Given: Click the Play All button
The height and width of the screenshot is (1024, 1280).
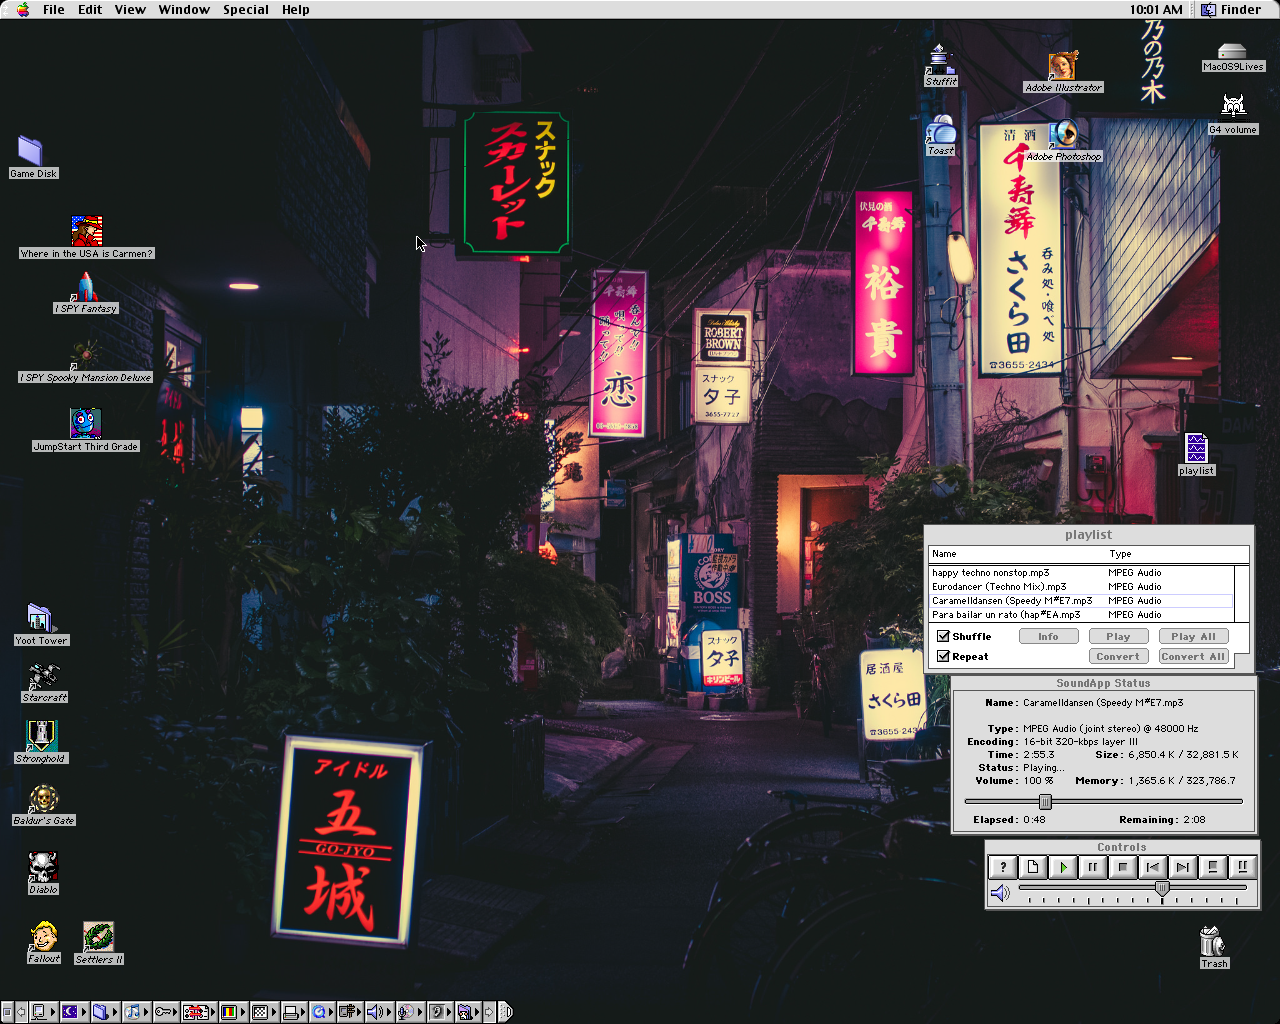Looking at the screenshot, I should [1193, 636].
